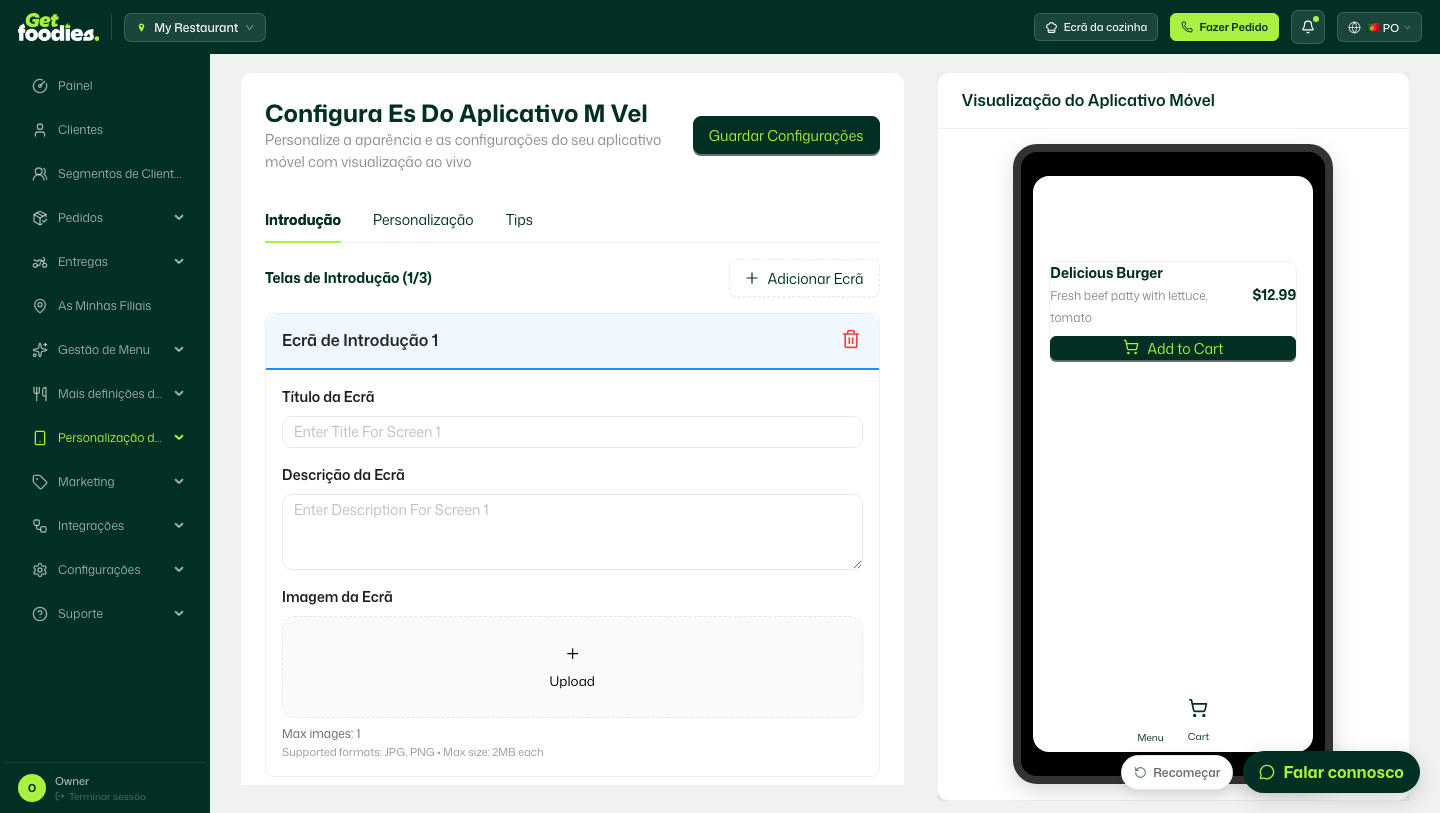
Task: Click Ecrã da cozinha button
Action: [1096, 27]
